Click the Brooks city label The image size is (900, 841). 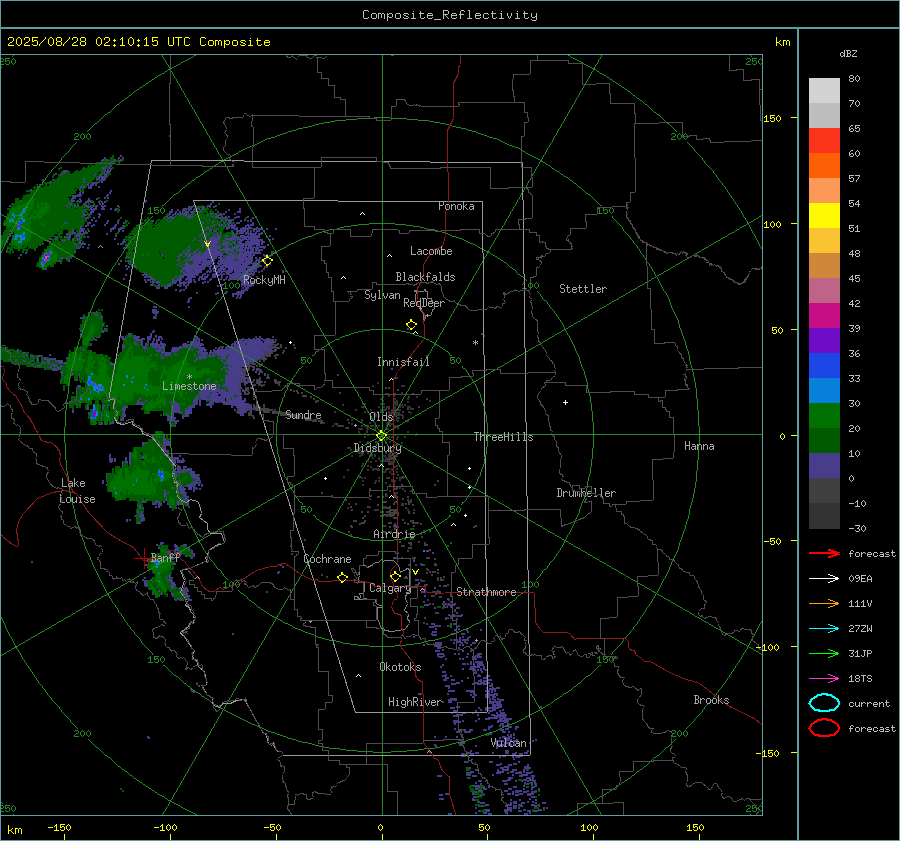click(711, 700)
